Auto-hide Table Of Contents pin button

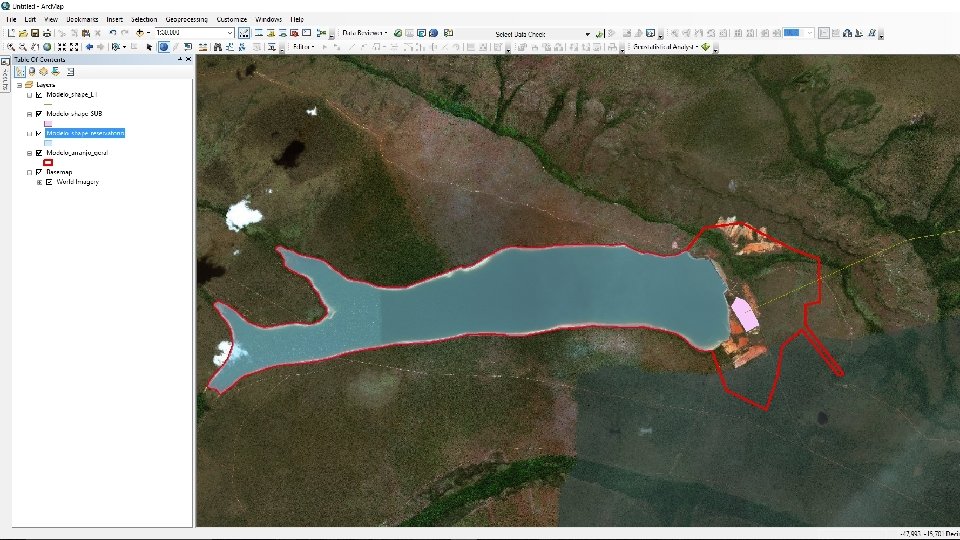[x=180, y=59]
